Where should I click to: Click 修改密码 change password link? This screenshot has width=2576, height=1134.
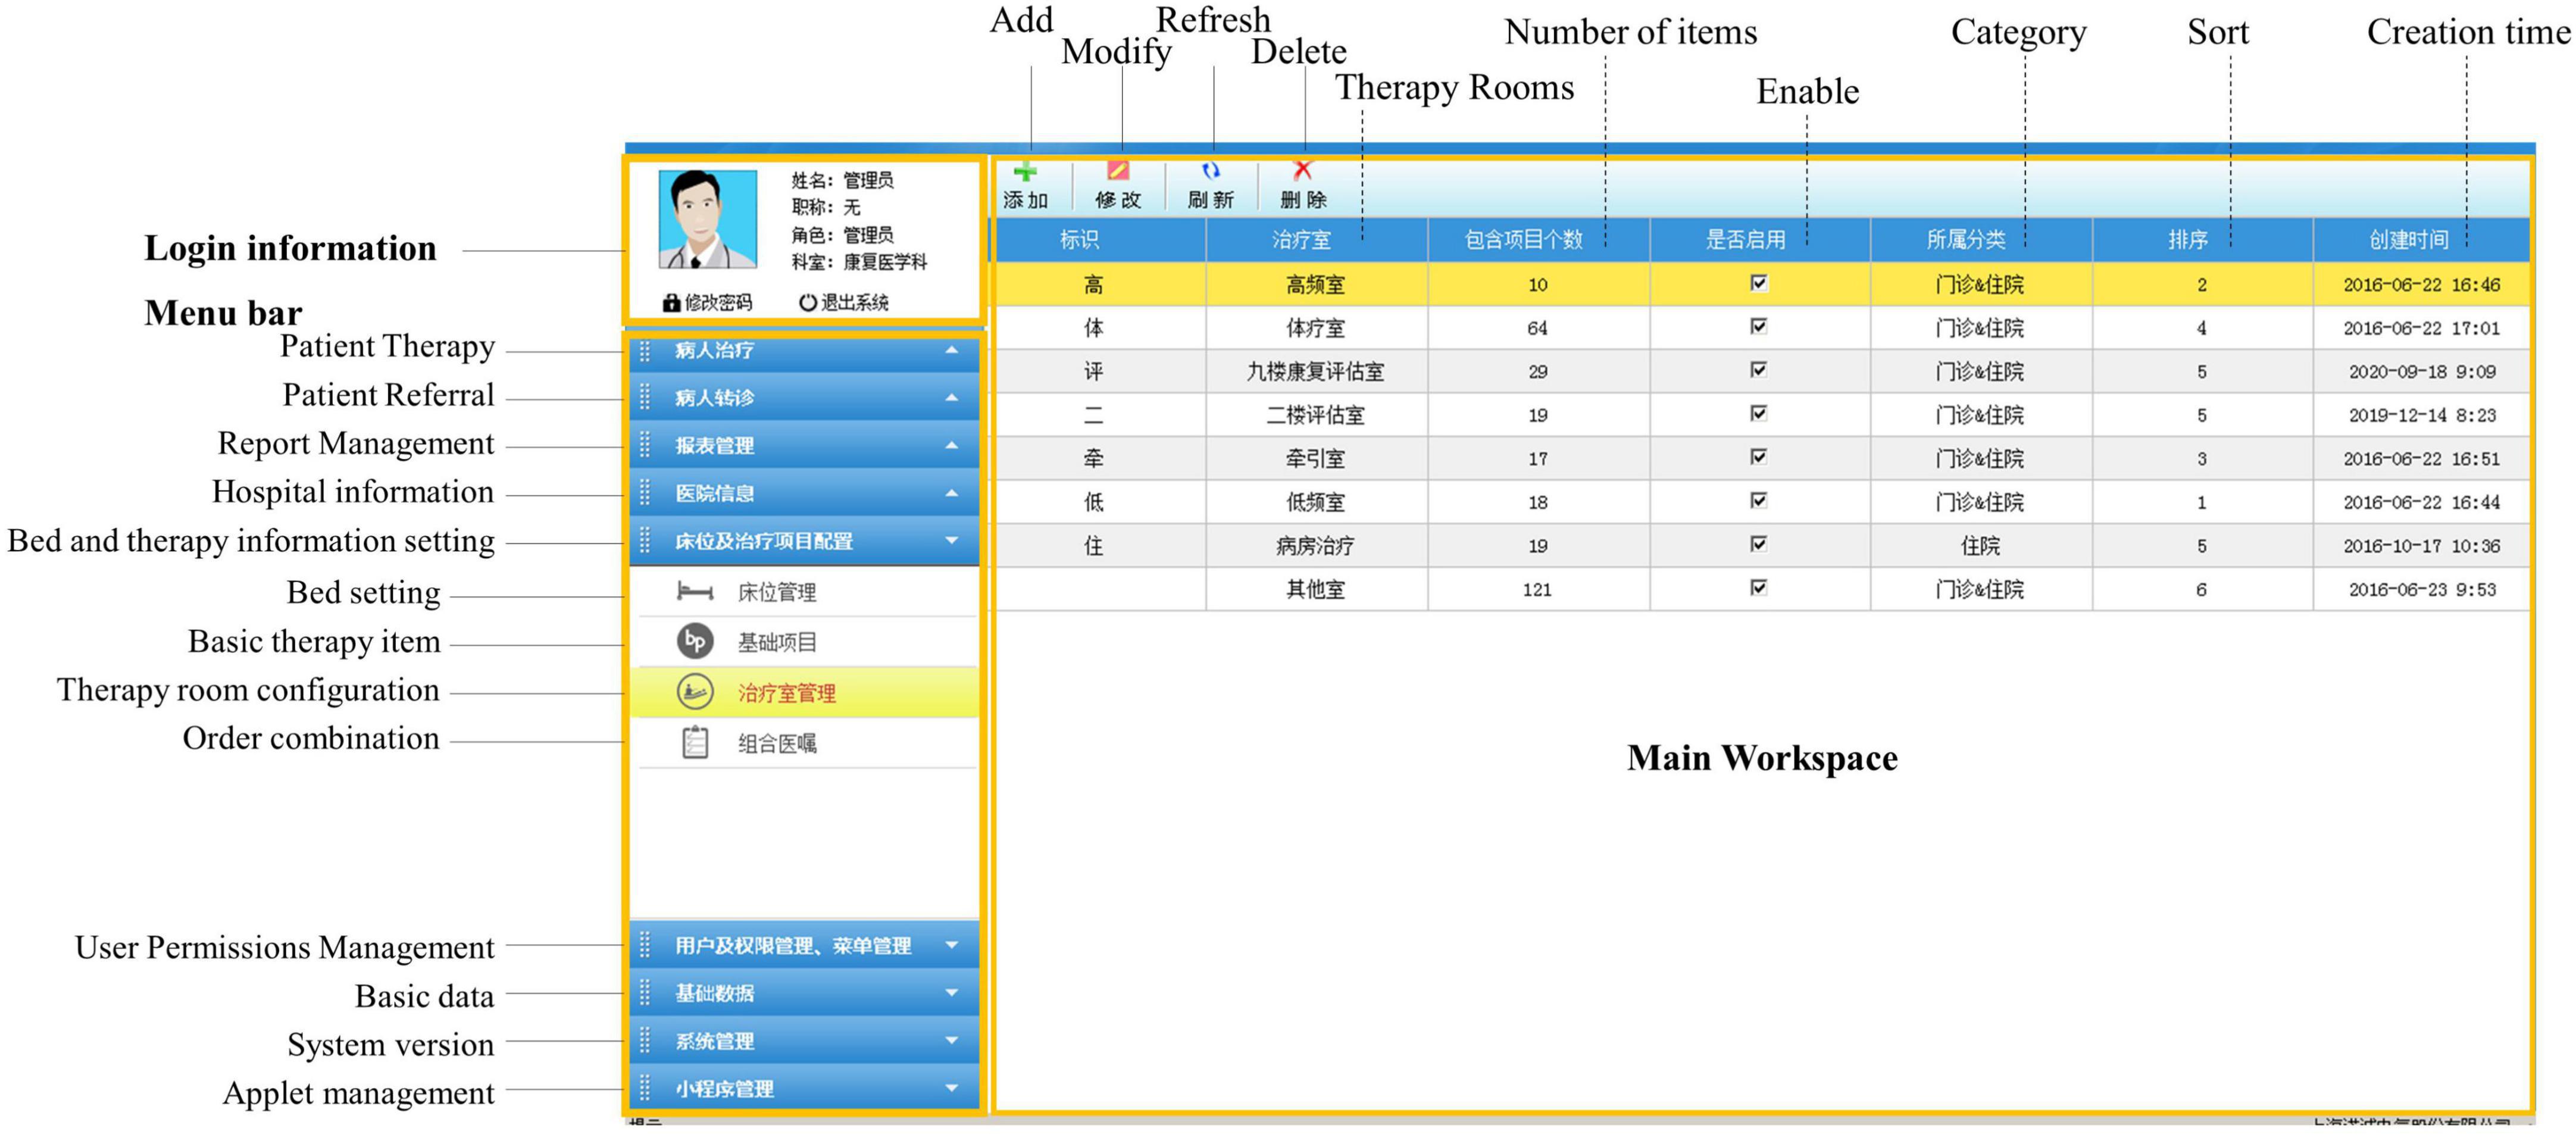click(x=717, y=302)
